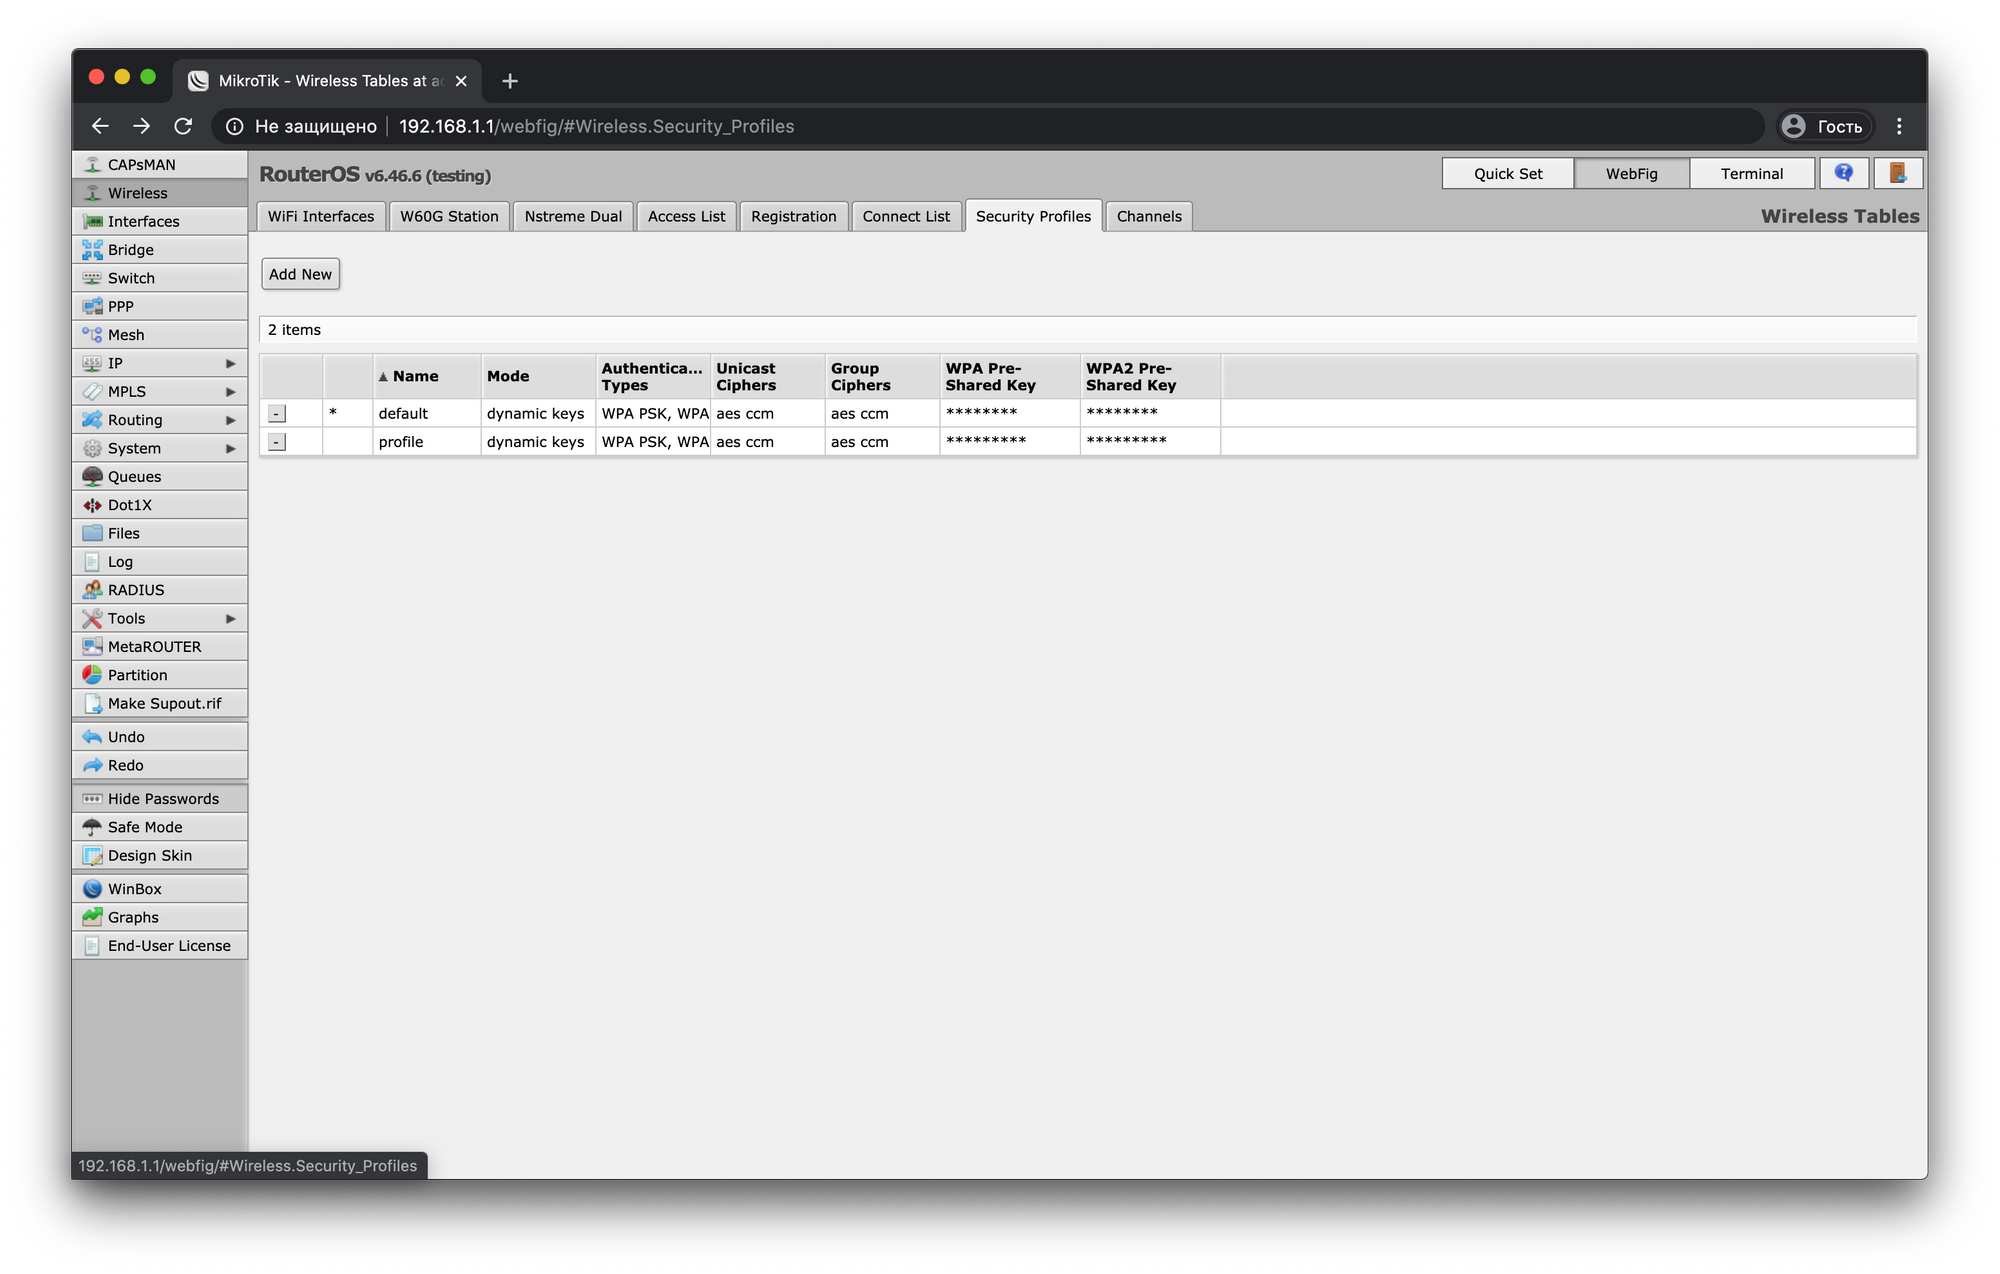Open the default security profile name
Image resolution: width=2000 pixels, height=1274 pixels.
tap(403, 414)
